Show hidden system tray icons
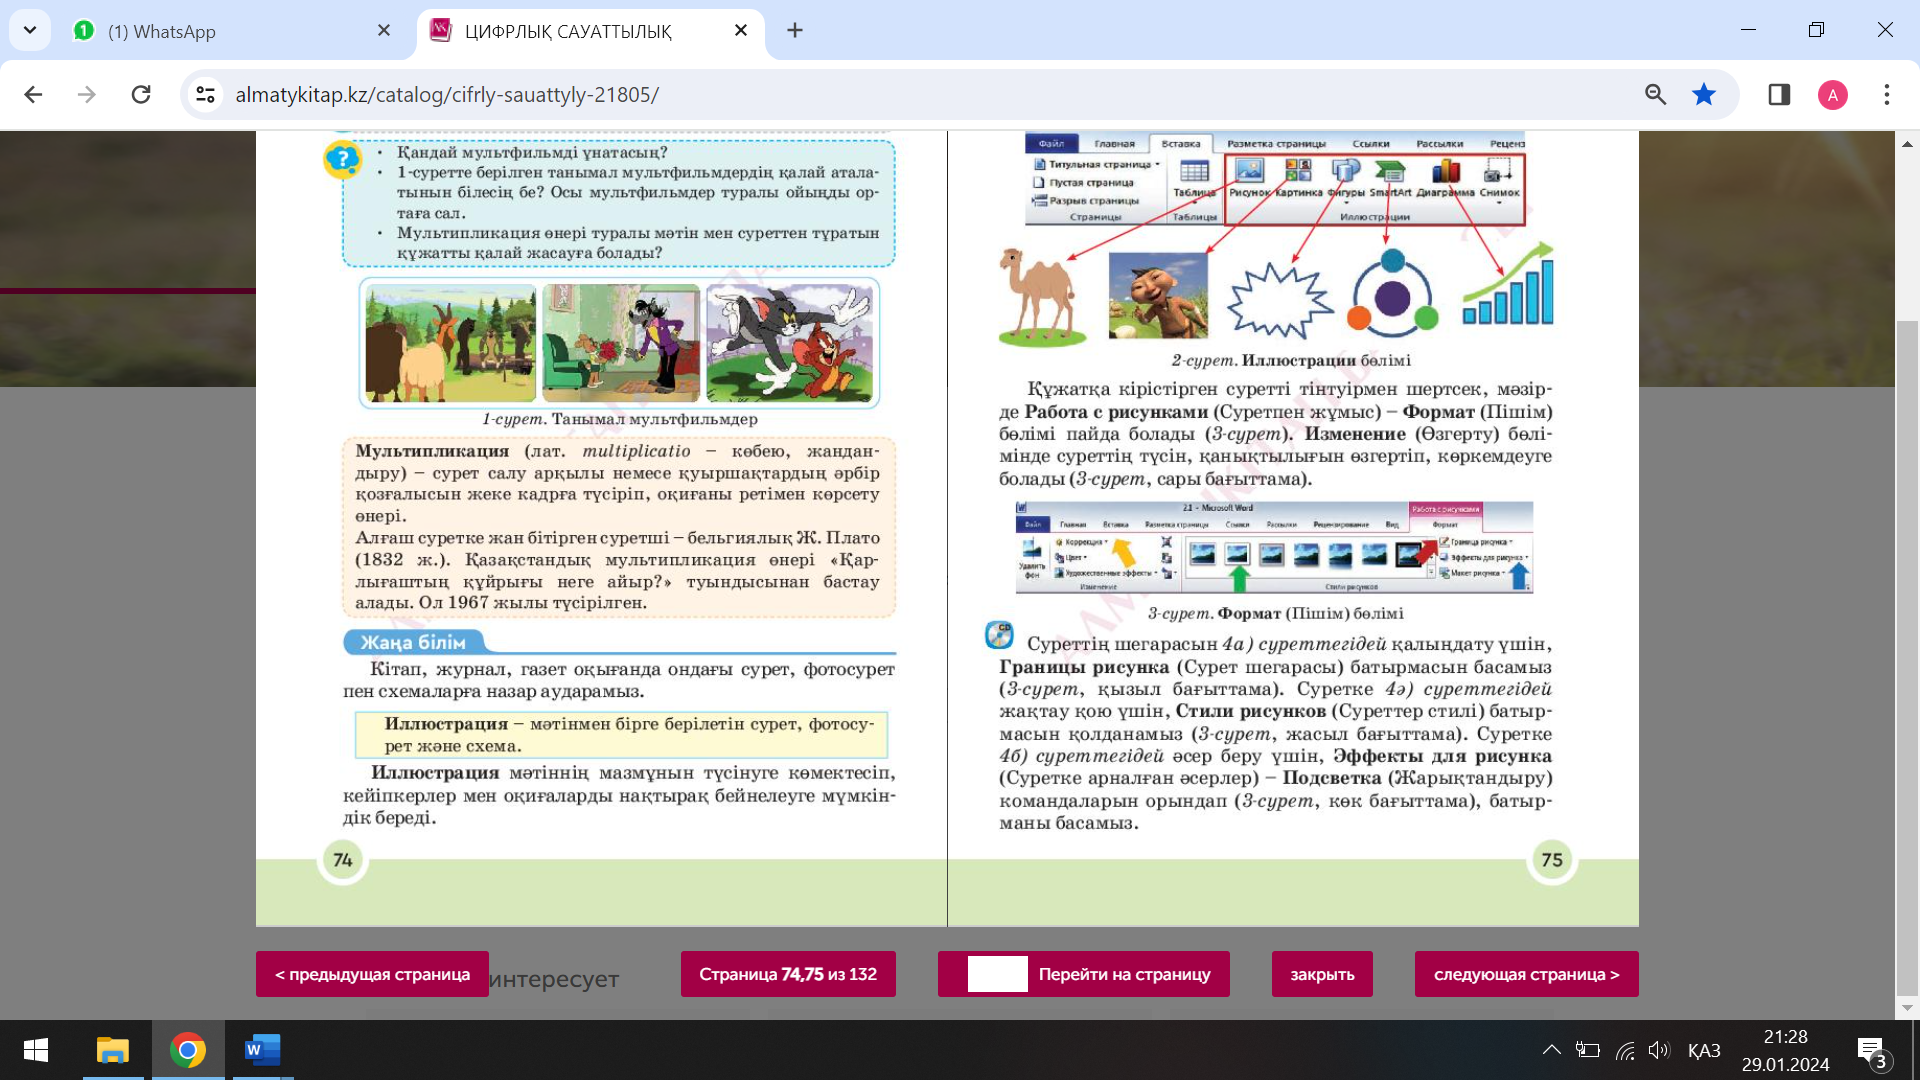Viewport: 1920px width, 1080px height. pyautogui.click(x=1551, y=1050)
